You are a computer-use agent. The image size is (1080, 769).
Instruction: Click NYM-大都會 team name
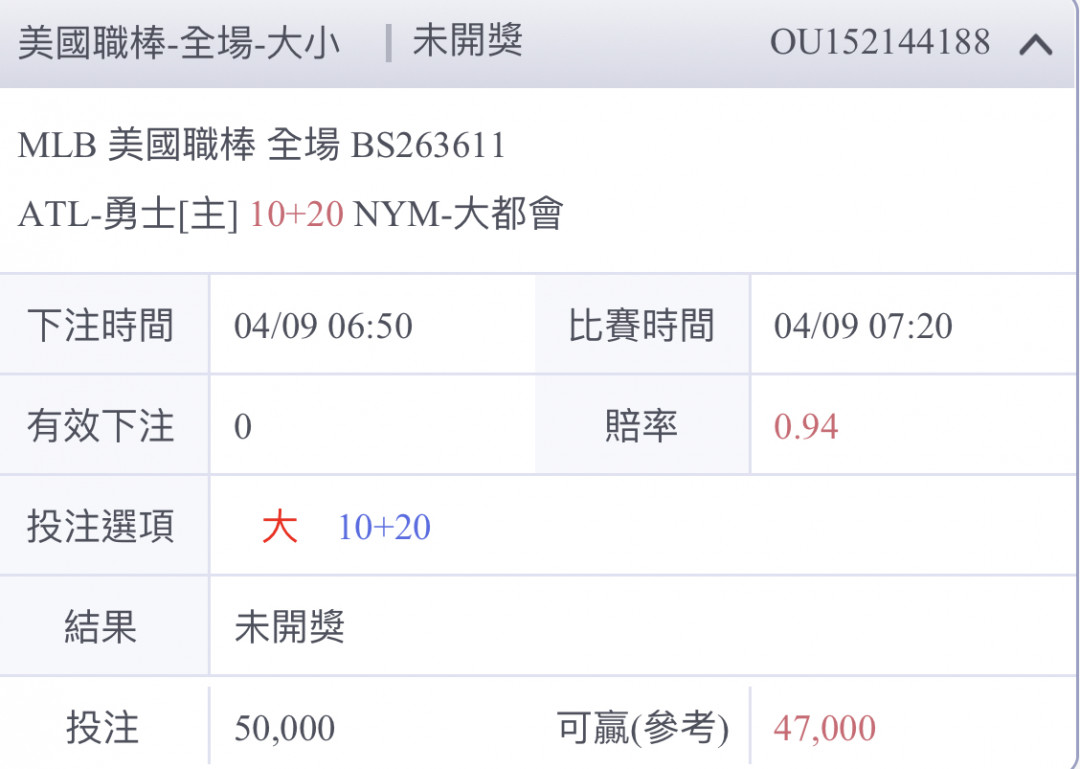coord(458,214)
